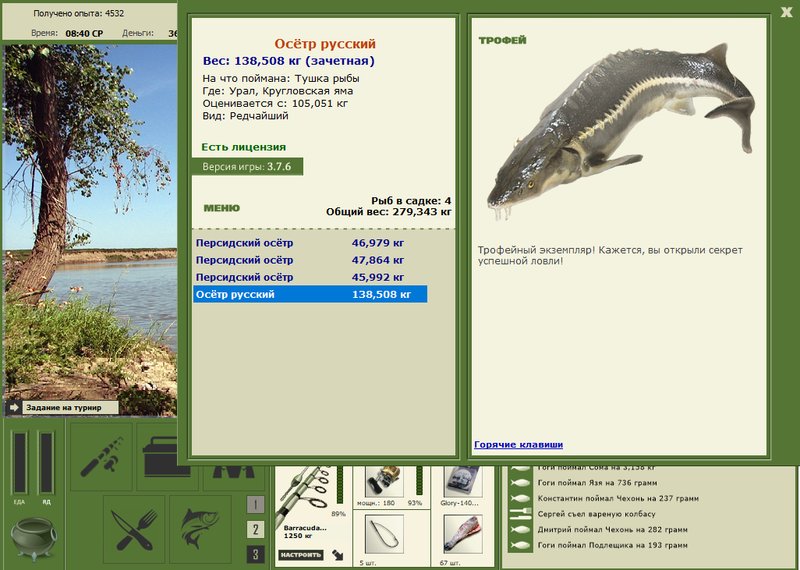
Task: Switch to rod slot 2
Action: [x=256, y=529]
